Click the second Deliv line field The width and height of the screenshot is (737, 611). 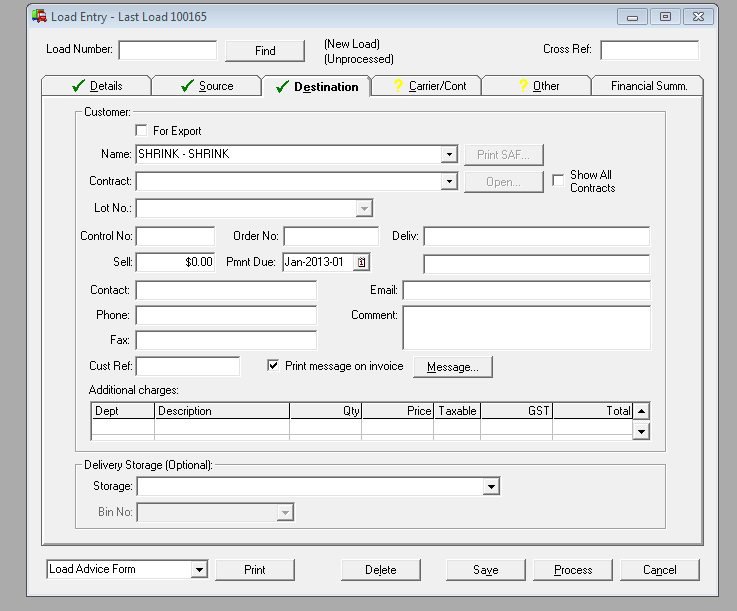pyautogui.click(x=537, y=264)
